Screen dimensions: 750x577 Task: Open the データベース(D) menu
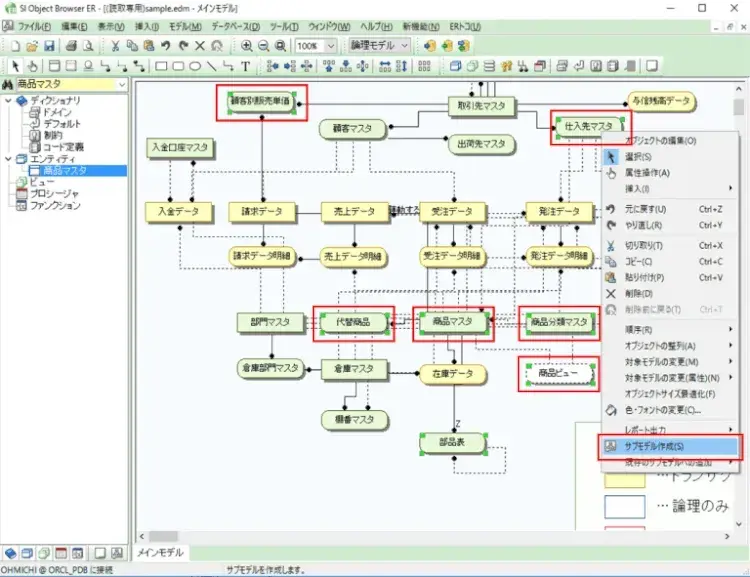[x=239, y=24]
